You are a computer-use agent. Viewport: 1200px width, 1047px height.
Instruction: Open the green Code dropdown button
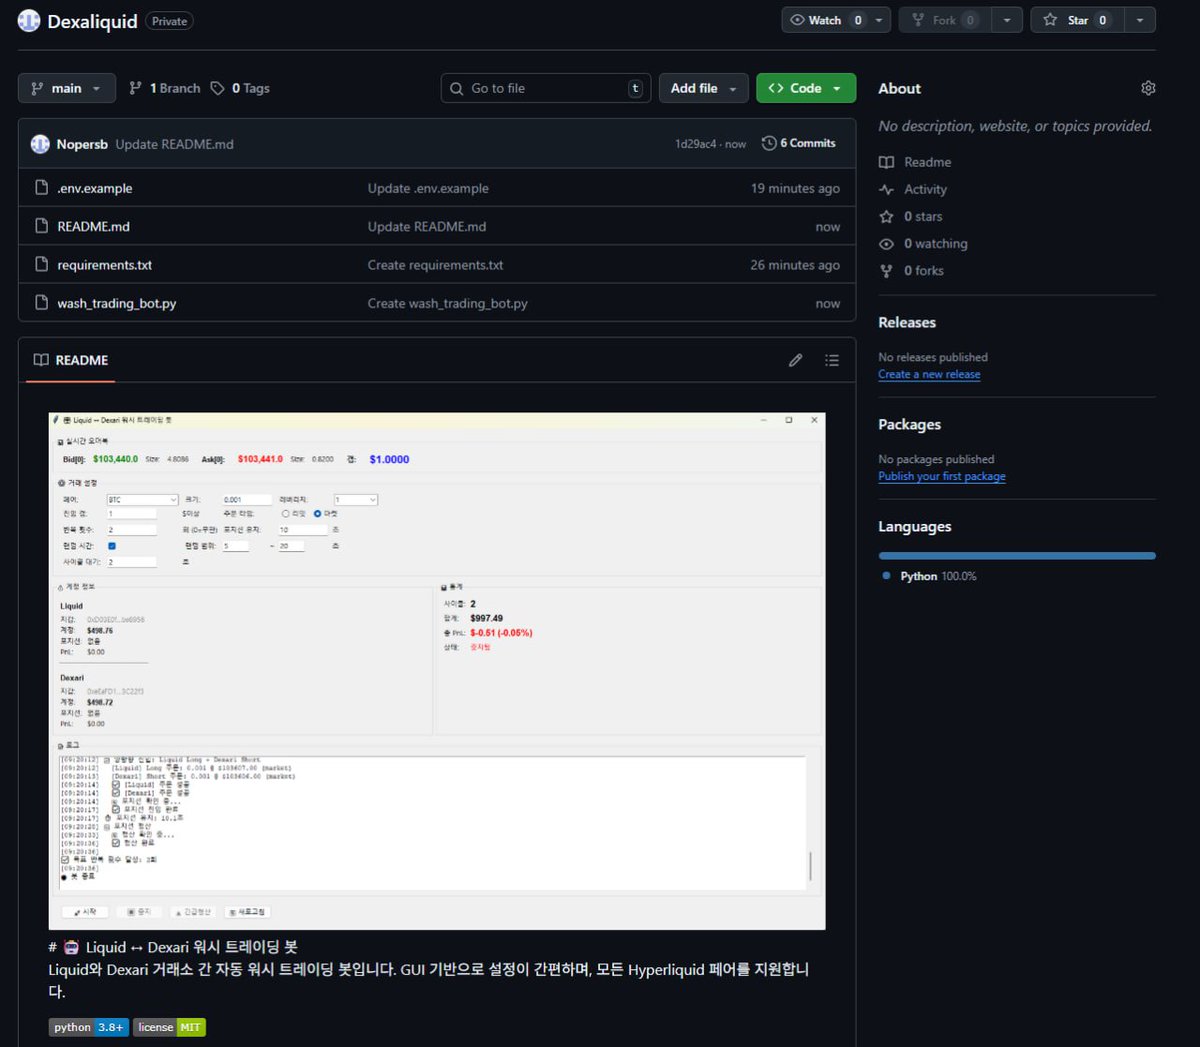(806, 88)
